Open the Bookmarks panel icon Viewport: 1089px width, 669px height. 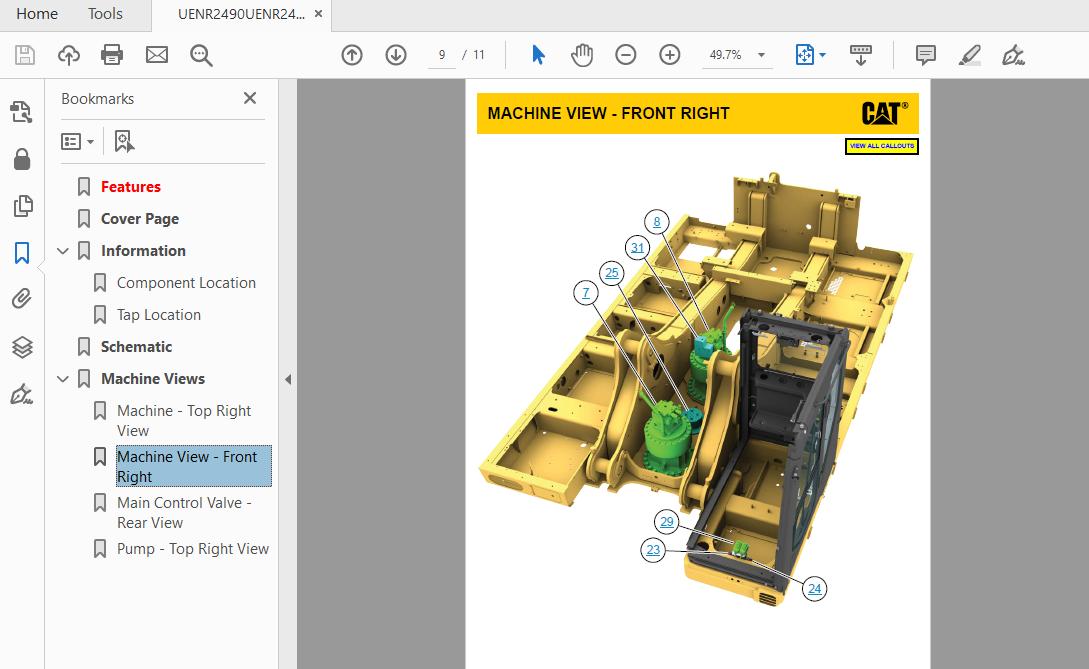point(22,253)
